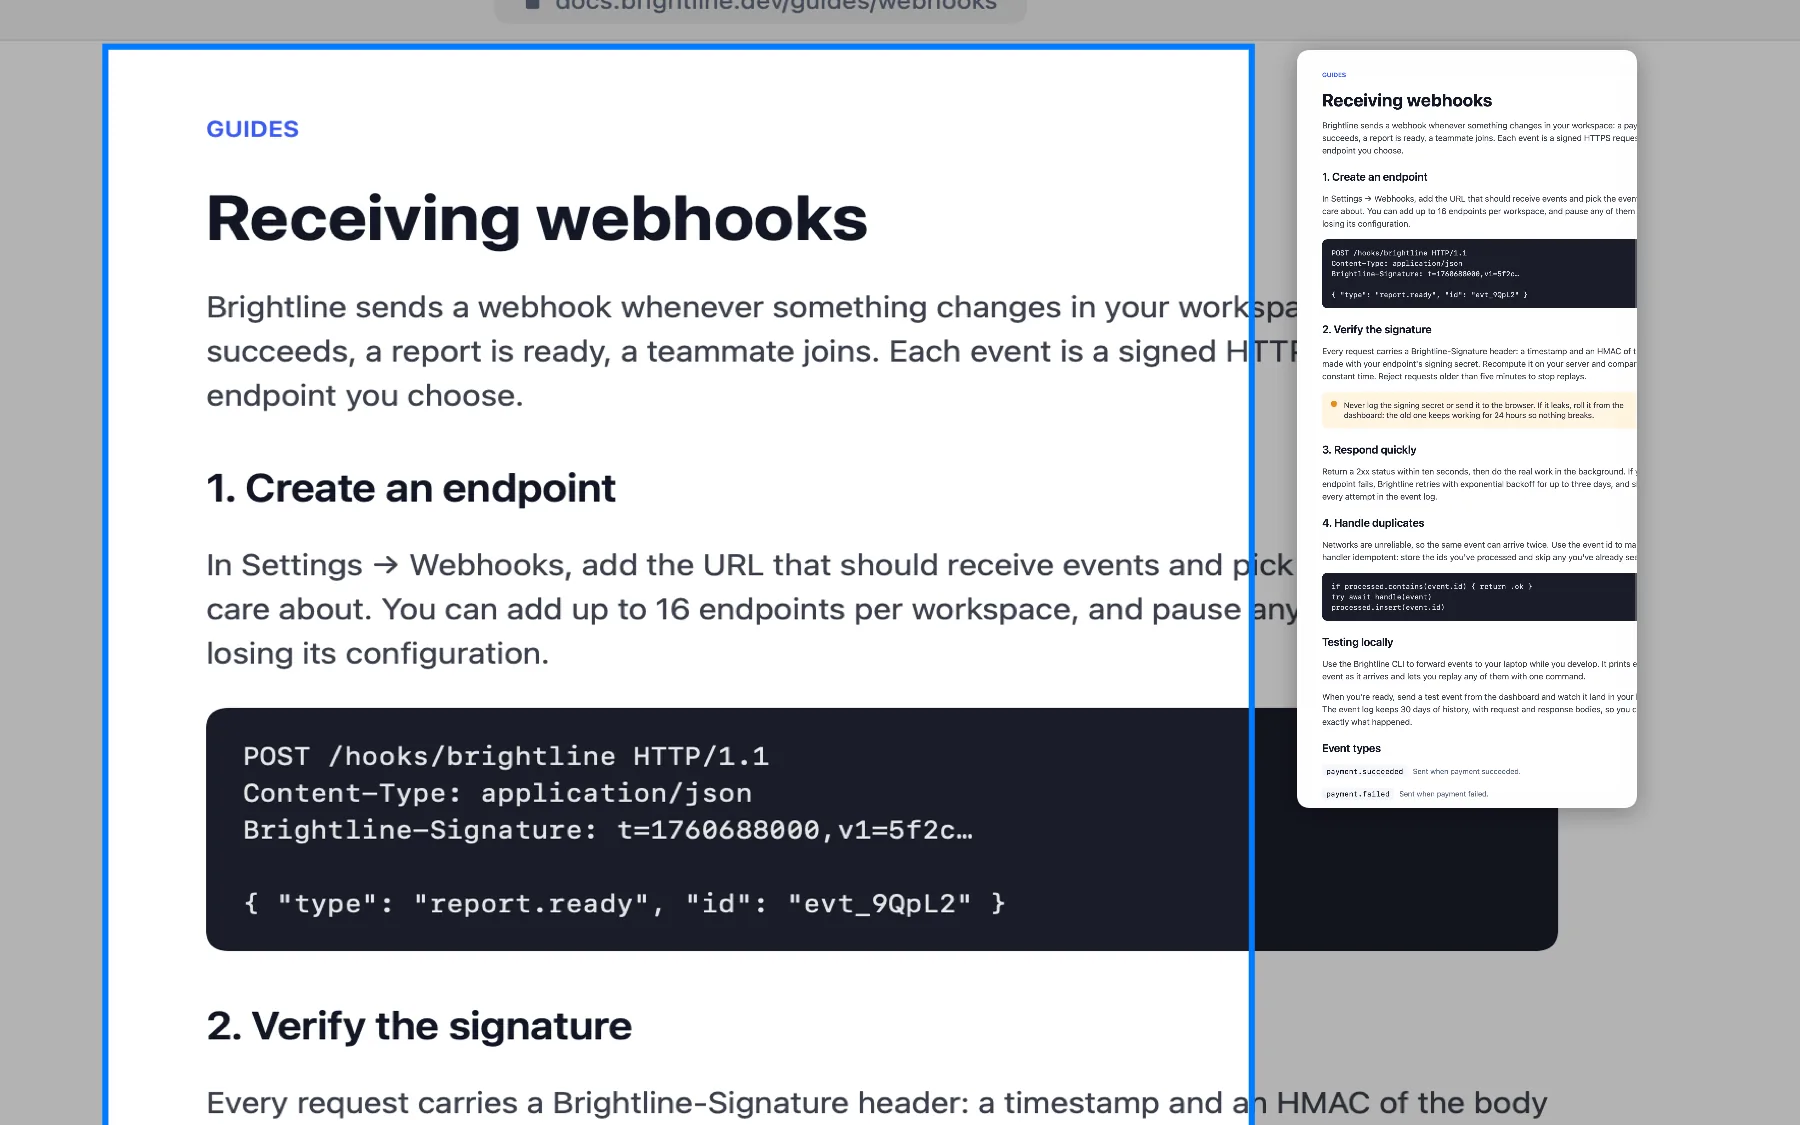Select the 'POST /hooks/brightline HTTP/1.1' code line
The height and width of the screenshot is (1125, 1800).
506,756
